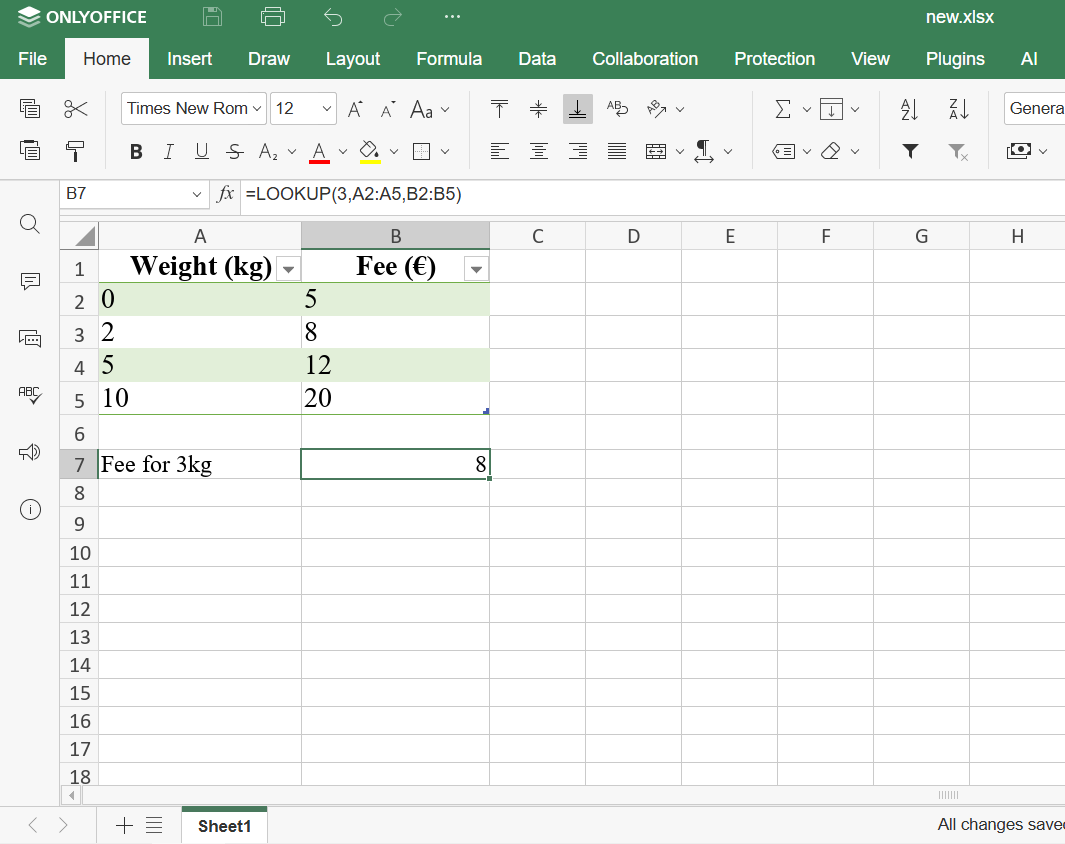Open the spell checking panel

tap(30, 395)
